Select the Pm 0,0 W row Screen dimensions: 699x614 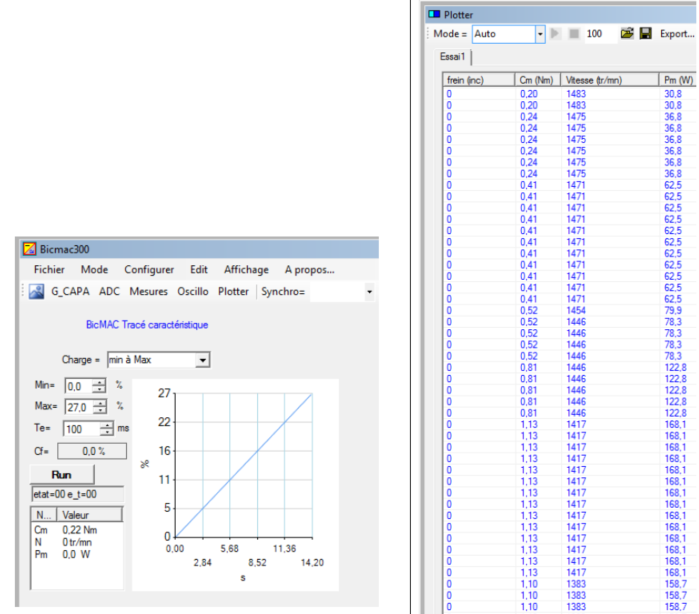tap(77, 554)
